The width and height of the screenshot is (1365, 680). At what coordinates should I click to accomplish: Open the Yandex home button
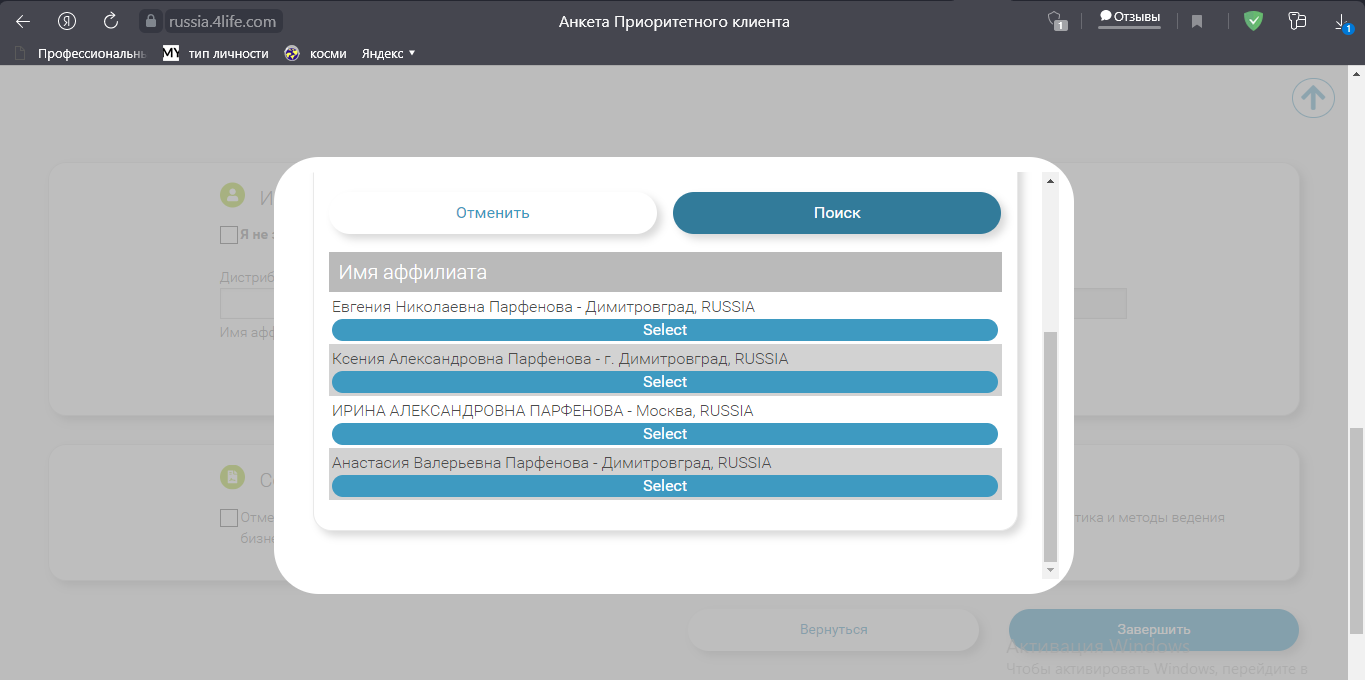tap(67, 21)
